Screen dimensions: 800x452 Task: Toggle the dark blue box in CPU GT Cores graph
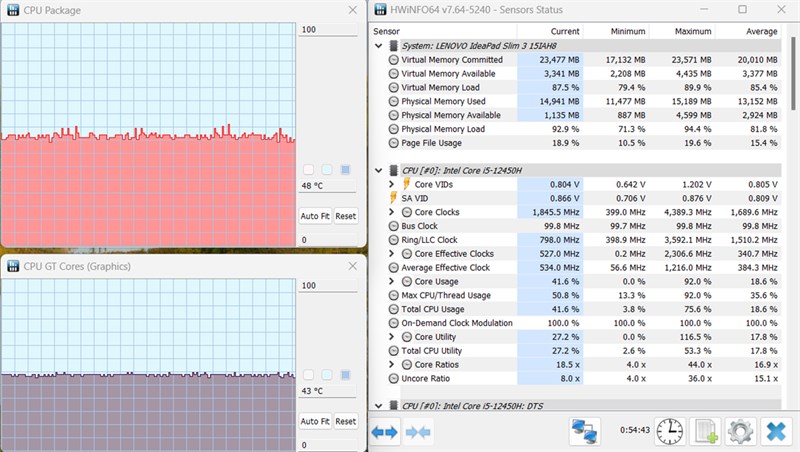pyautogui.click(x=345, y=375)
